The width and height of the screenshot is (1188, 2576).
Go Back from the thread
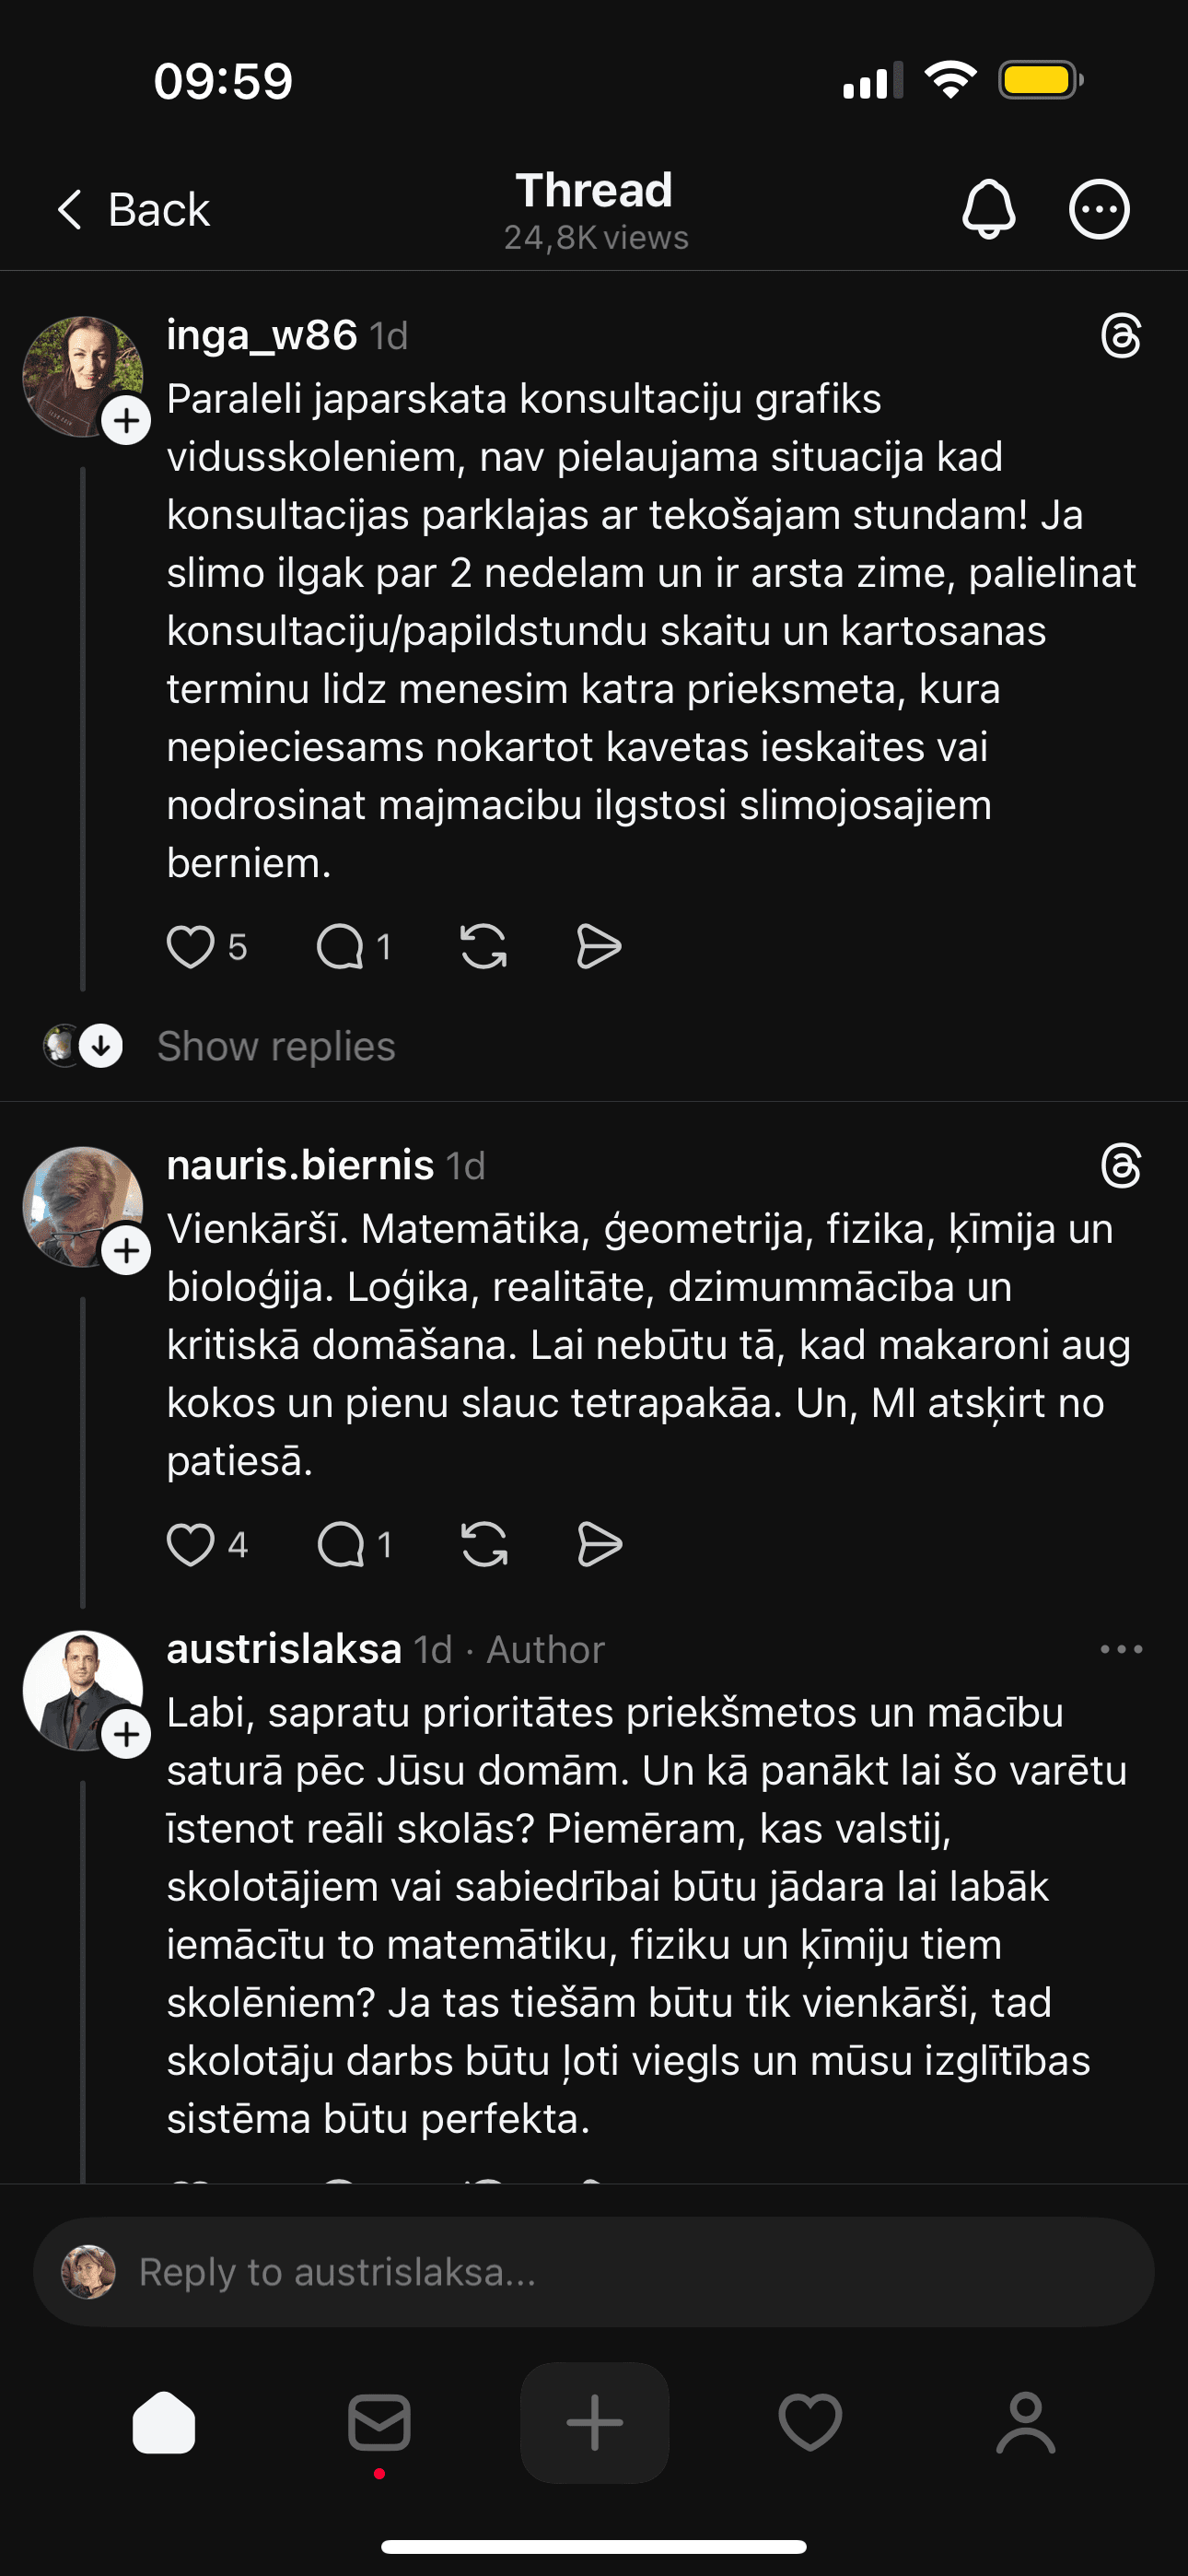[132, 210]
